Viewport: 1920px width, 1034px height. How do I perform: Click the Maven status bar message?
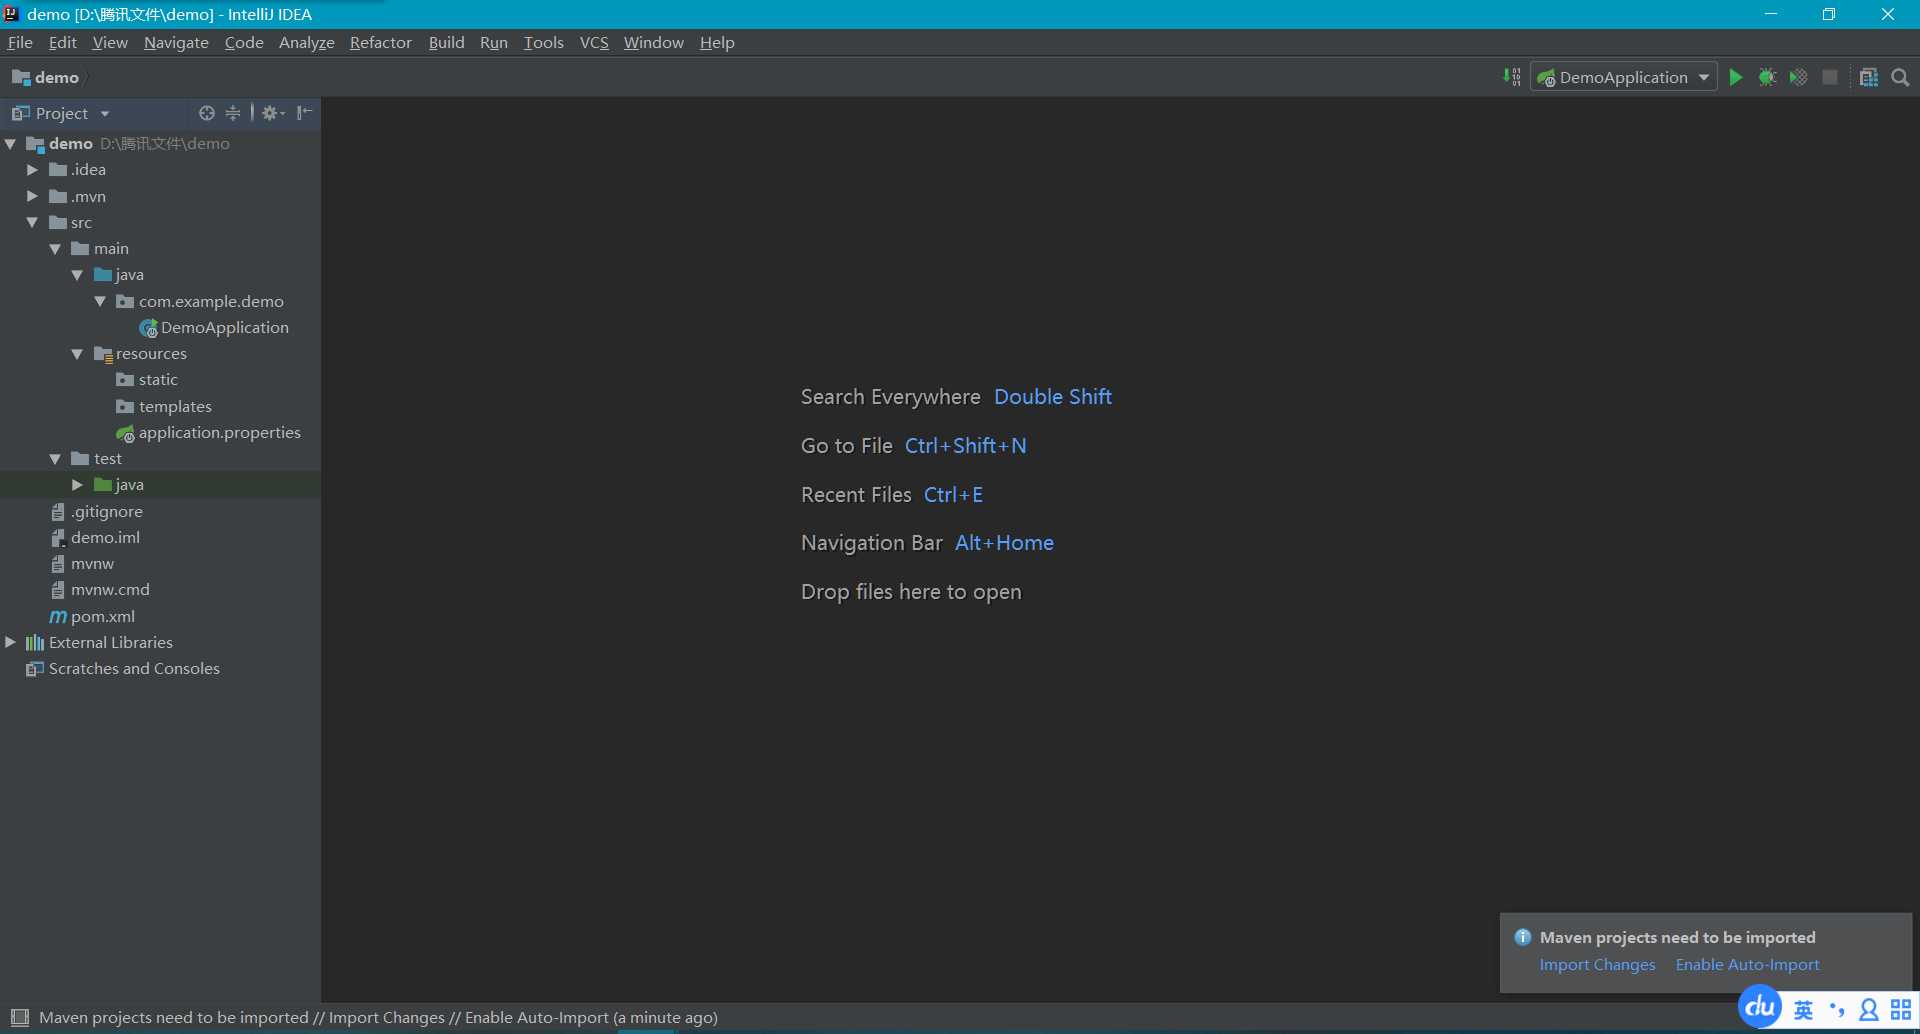[378, 1017]
